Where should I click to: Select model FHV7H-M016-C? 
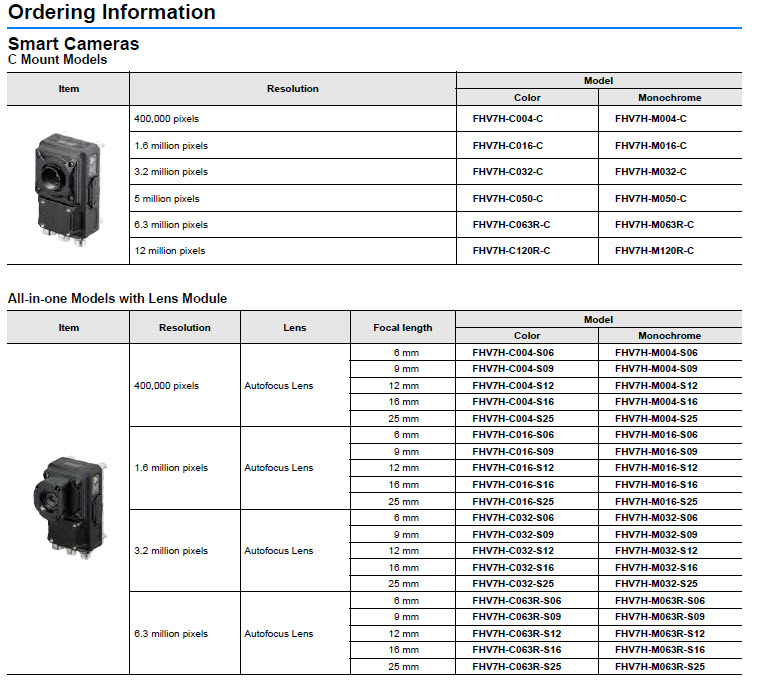651,145
